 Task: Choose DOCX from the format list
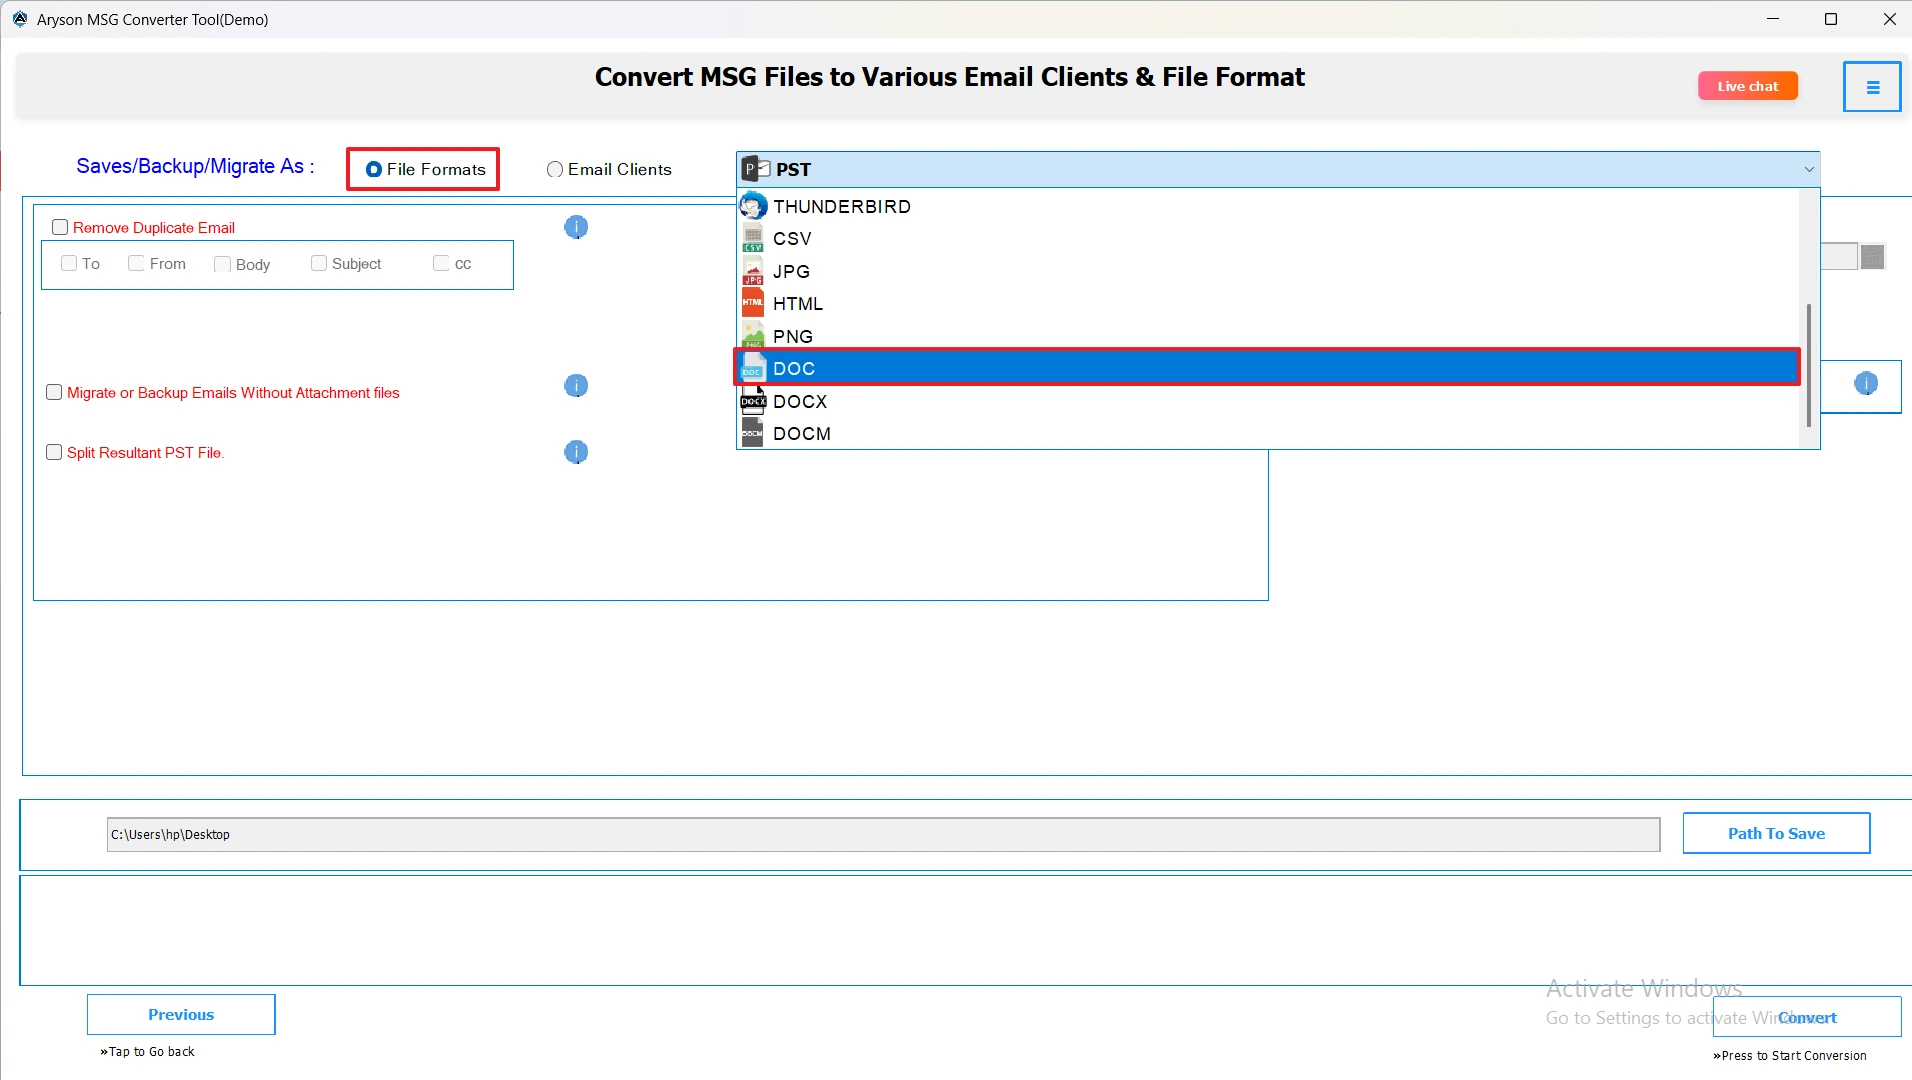(1267, 401)
